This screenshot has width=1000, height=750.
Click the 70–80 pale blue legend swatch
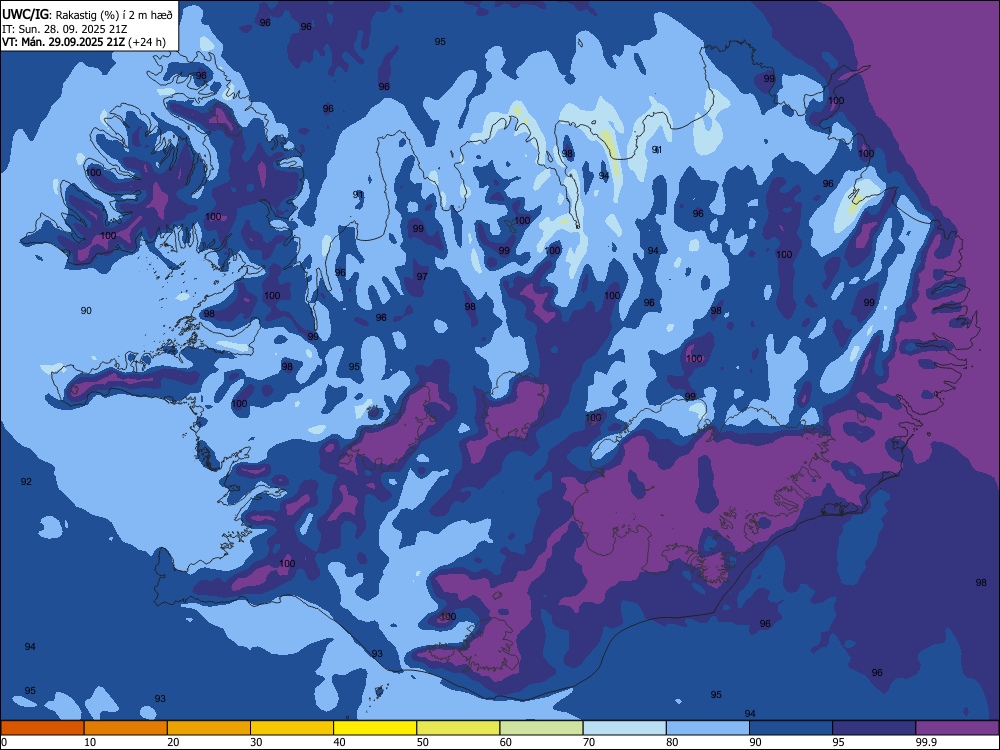(625, 728)
